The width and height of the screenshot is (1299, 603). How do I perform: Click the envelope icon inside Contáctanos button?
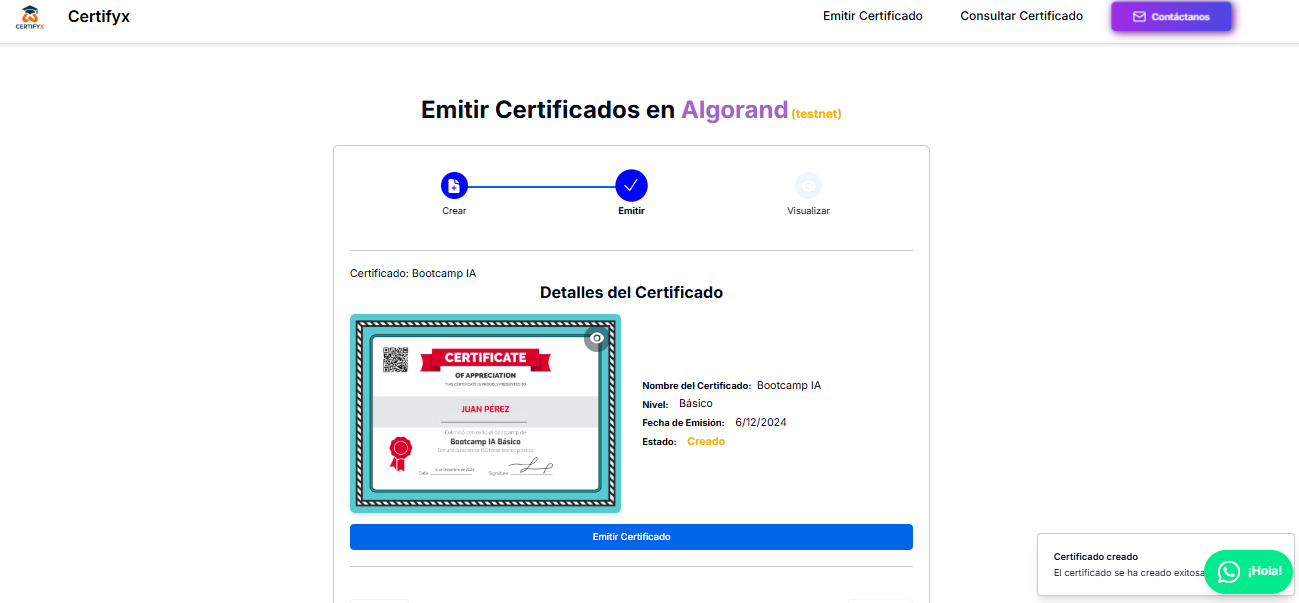1140,16
